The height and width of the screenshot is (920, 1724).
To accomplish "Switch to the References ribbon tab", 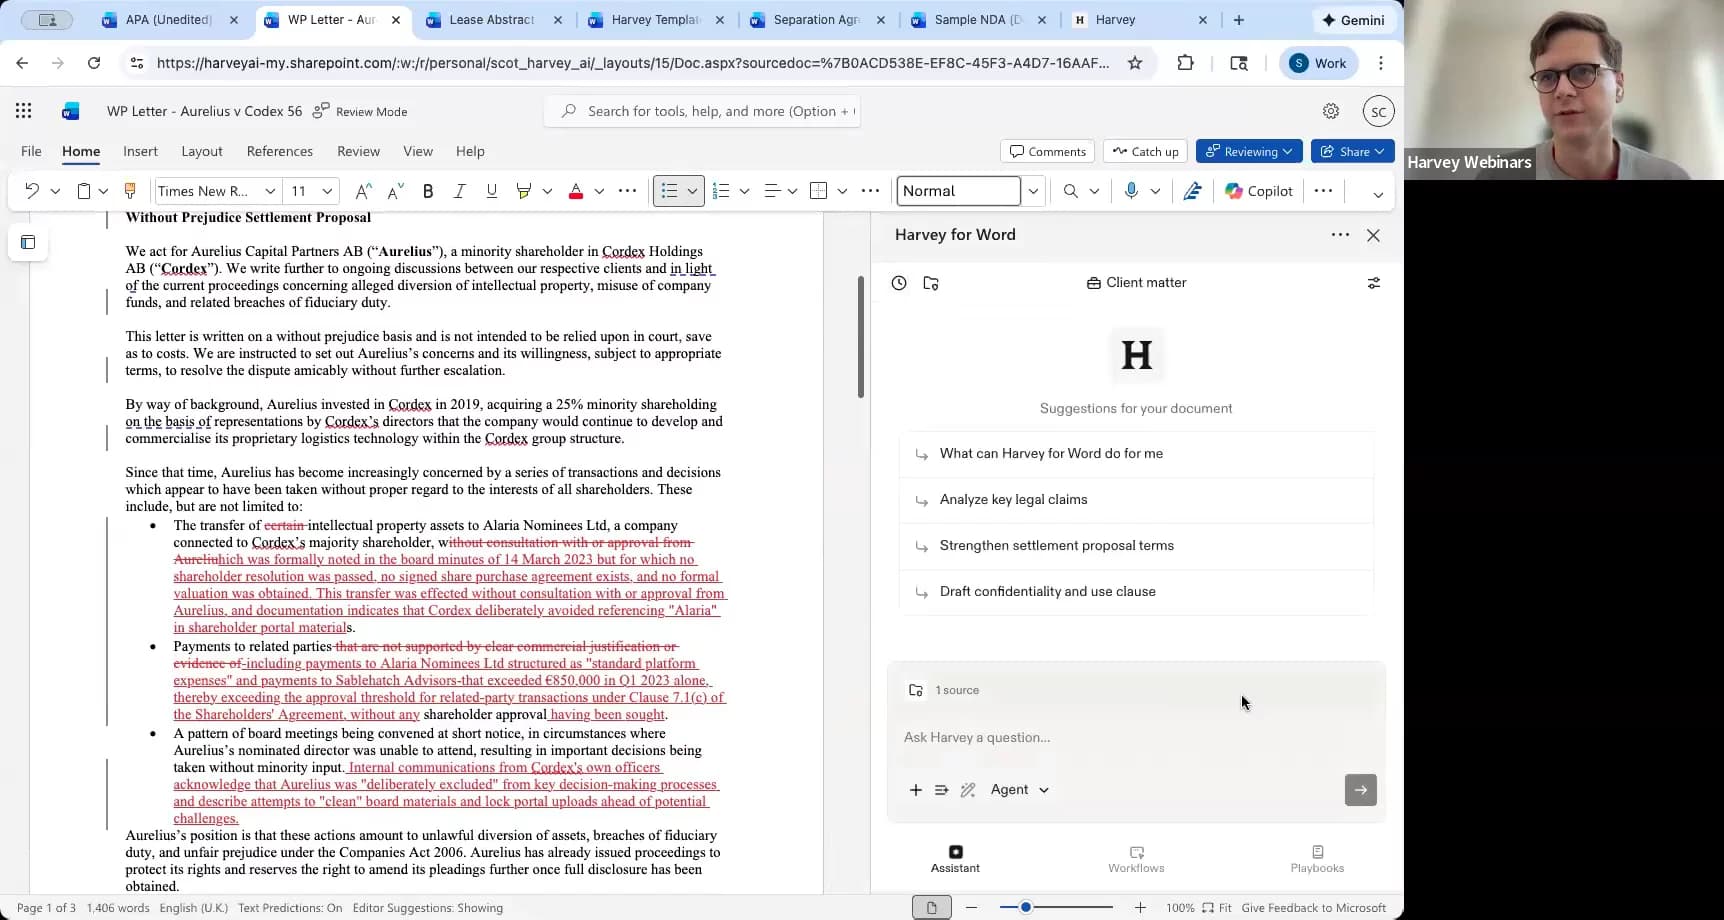I will (279, 151).
